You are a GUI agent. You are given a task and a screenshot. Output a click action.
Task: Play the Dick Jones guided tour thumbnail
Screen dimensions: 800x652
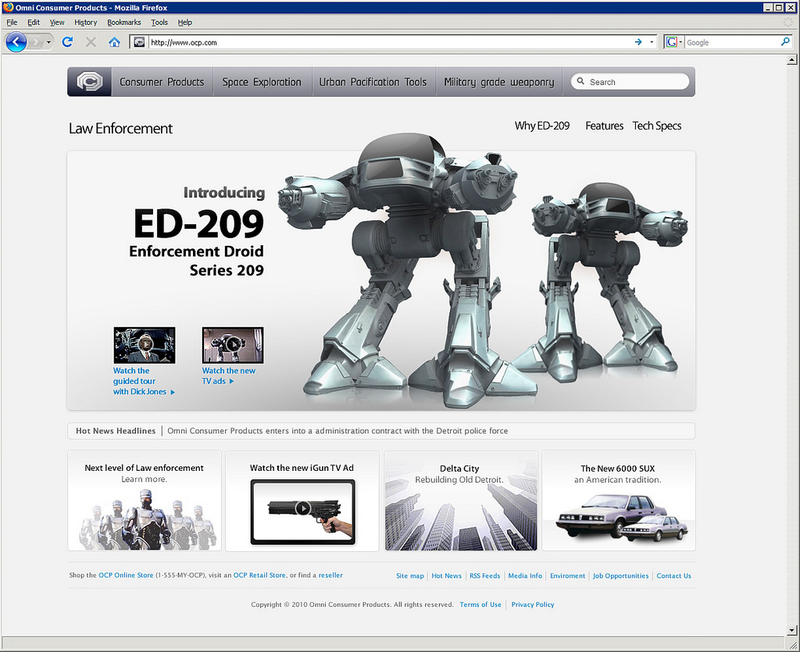click(x=144, y=345)
